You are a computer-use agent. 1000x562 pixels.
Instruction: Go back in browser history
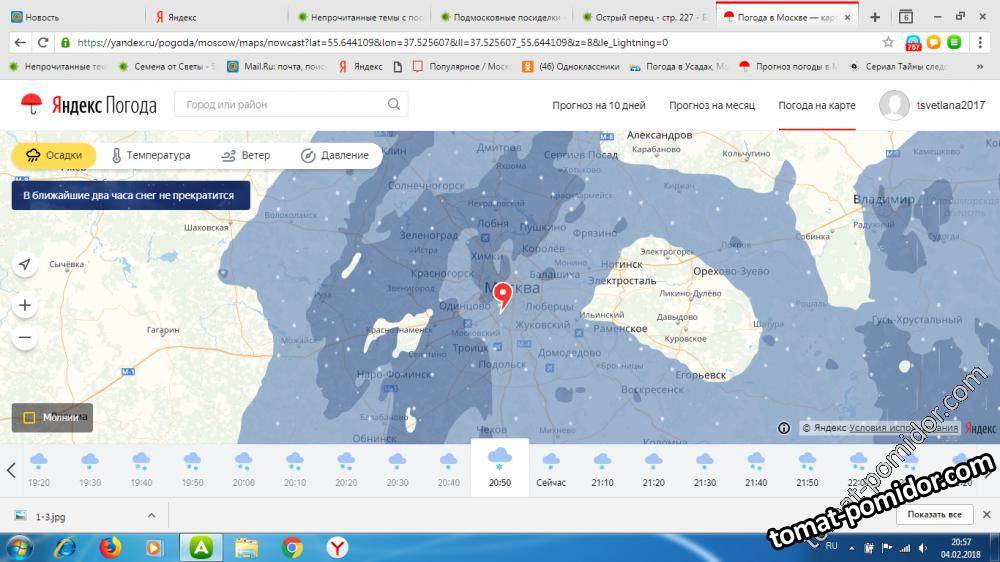pyautogui.click(x=20, y=42)
